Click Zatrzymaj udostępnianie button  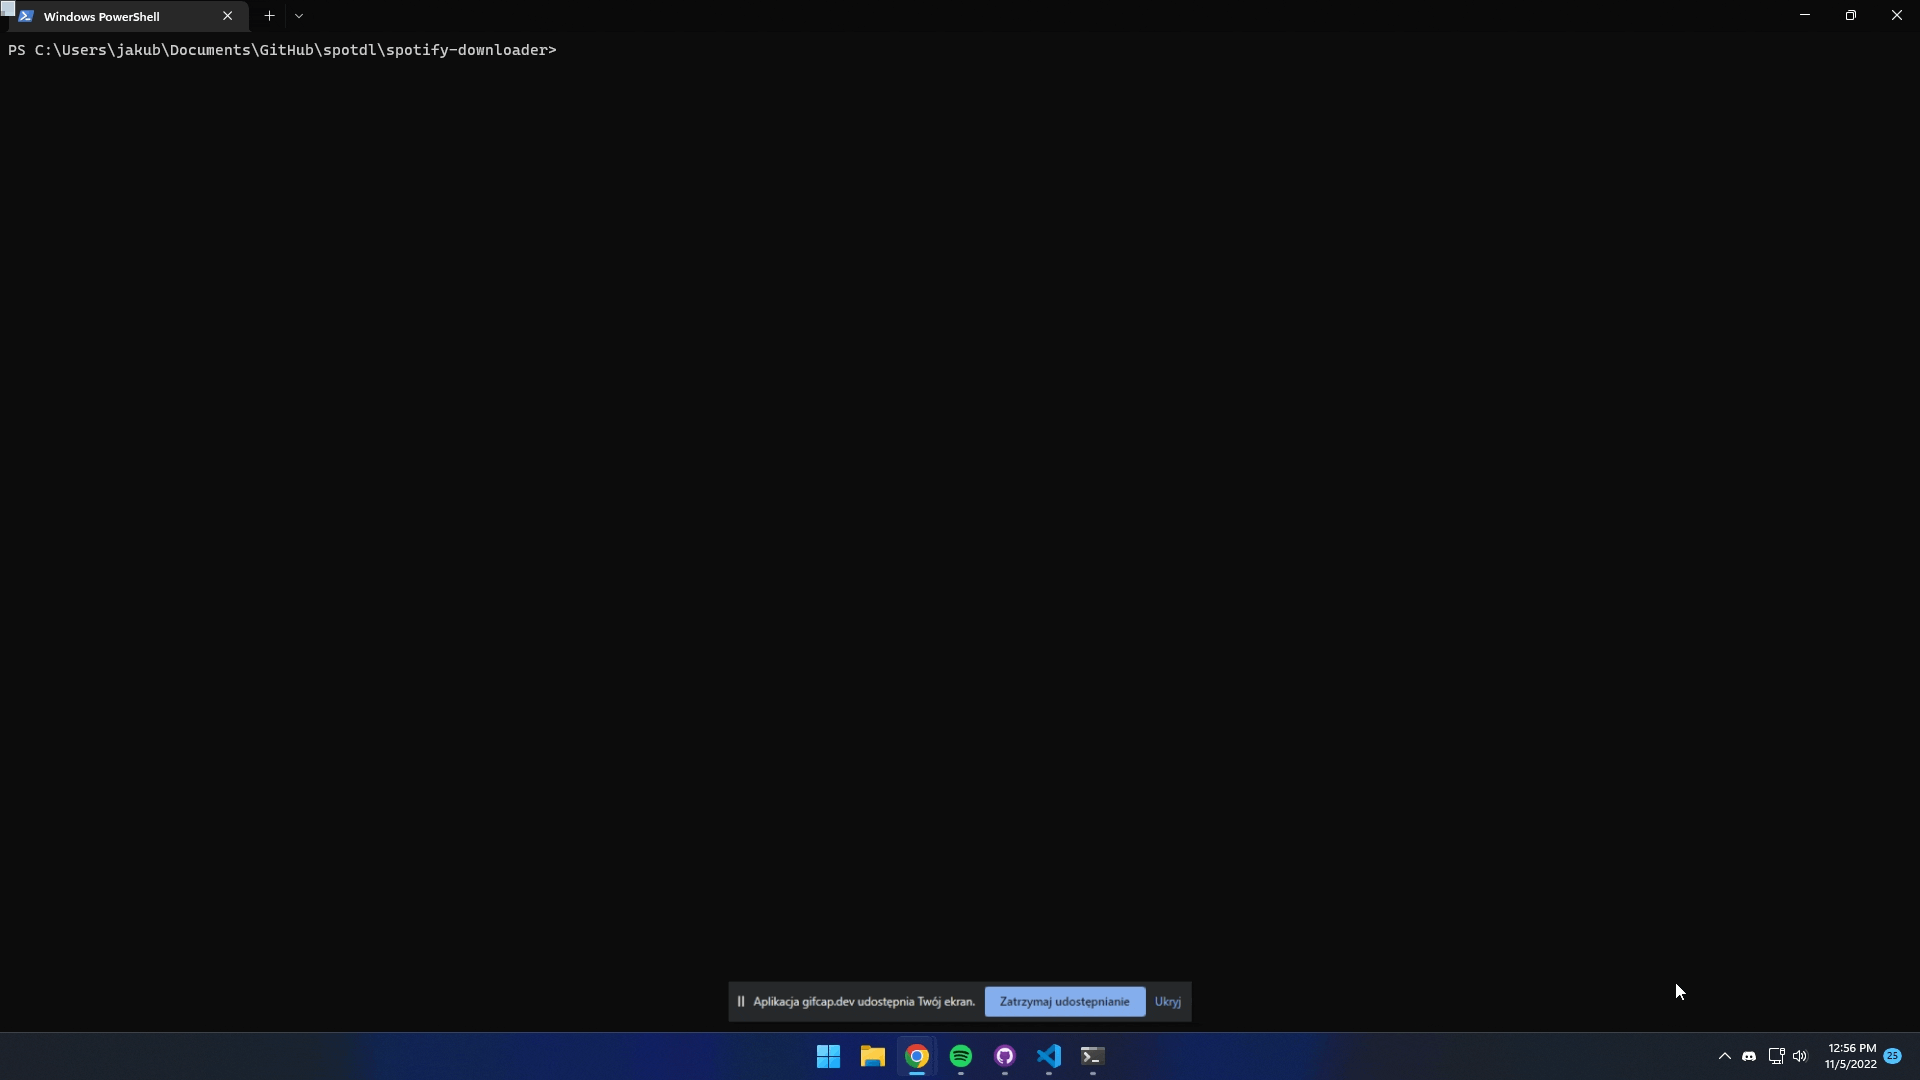(x=1064, y=1001)
